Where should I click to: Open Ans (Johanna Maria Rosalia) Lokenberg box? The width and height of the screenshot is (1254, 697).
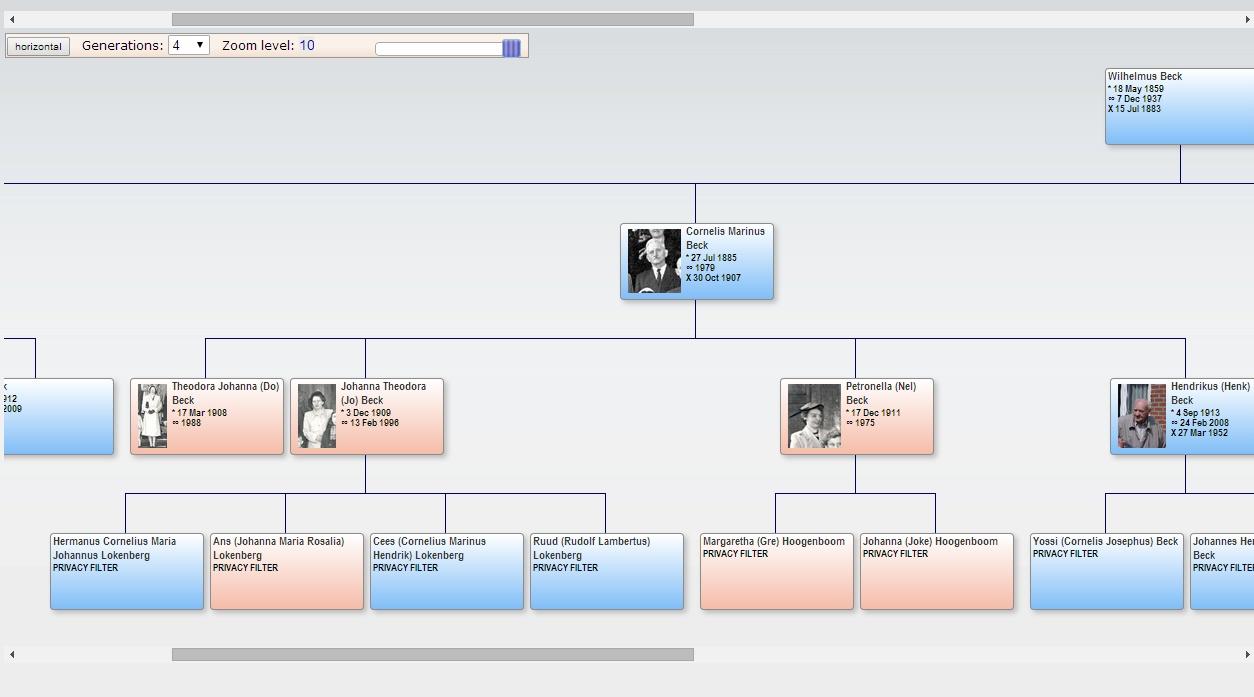pos(287,571)
